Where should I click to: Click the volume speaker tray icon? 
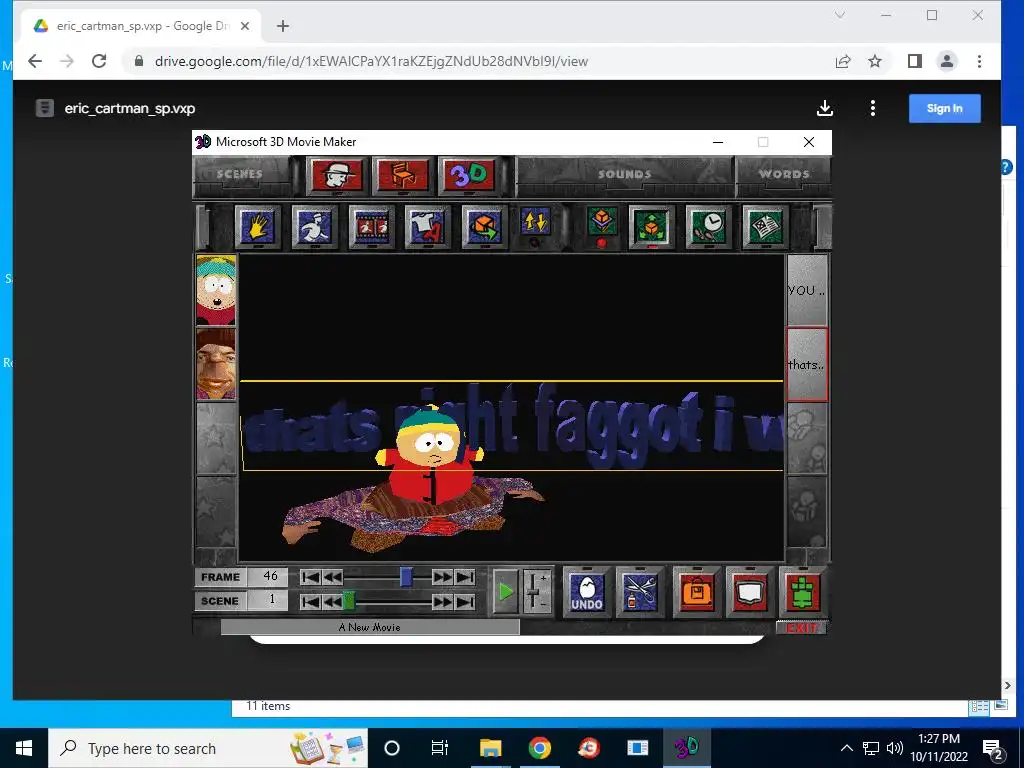click(x=895, y=748)
